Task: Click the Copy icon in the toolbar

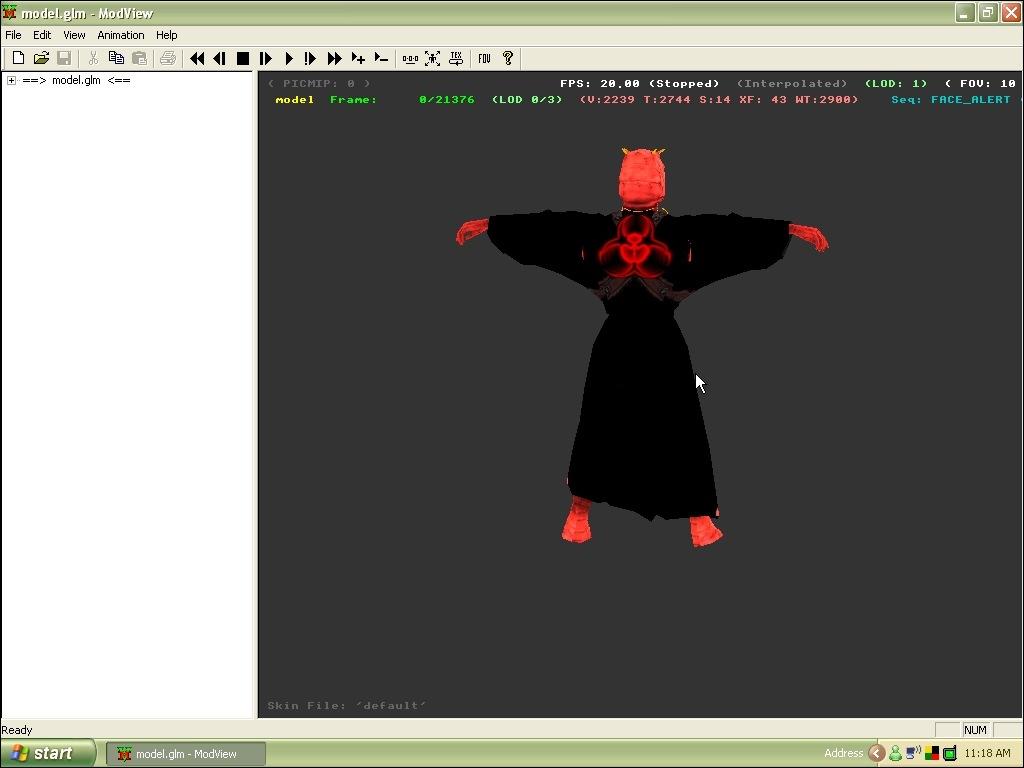Action: [116, 59]
